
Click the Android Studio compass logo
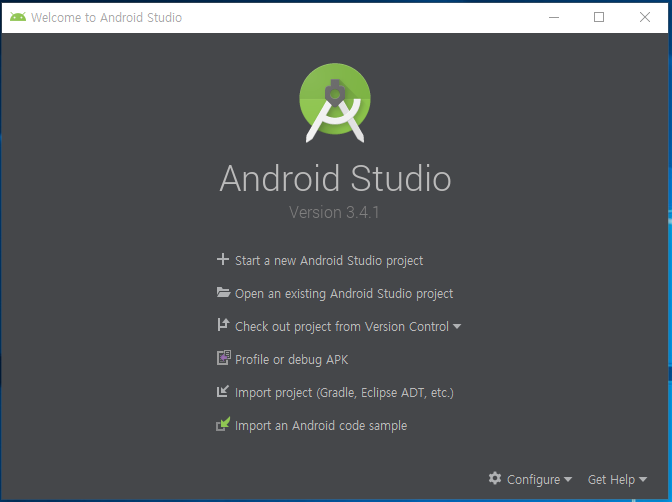click(x=335, y=103)
